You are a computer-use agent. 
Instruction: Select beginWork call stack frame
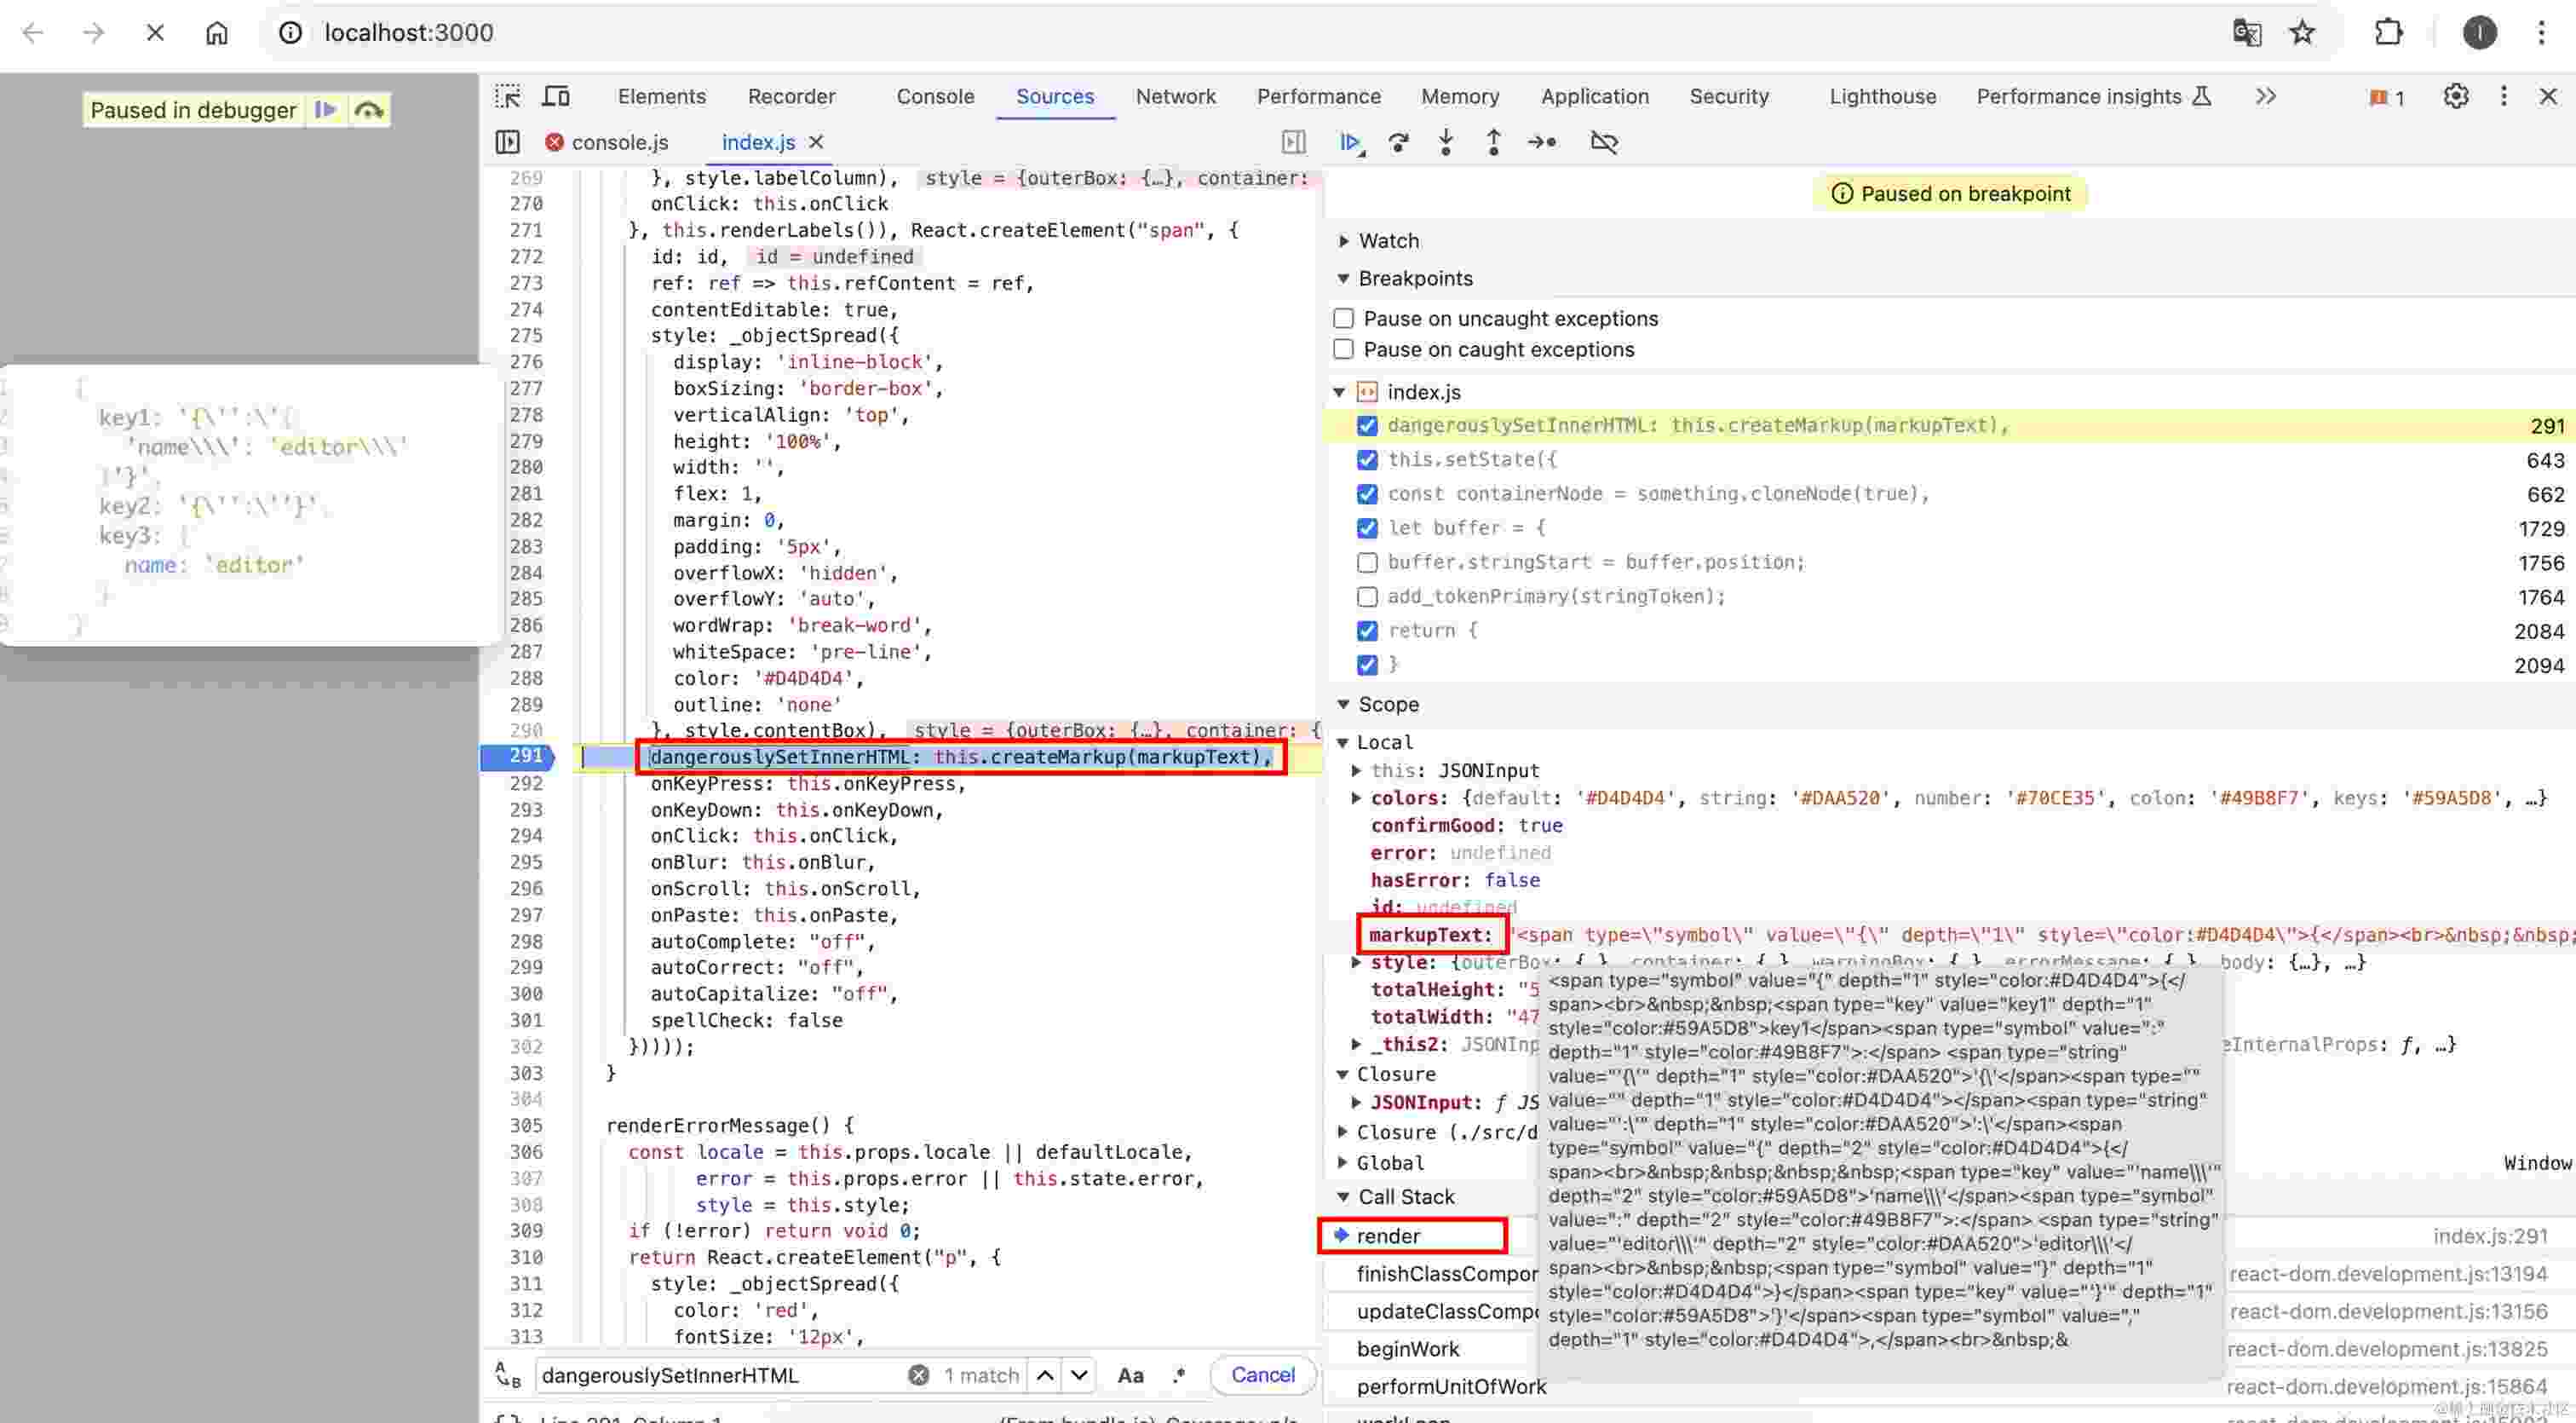[x=1408, y=1349]
